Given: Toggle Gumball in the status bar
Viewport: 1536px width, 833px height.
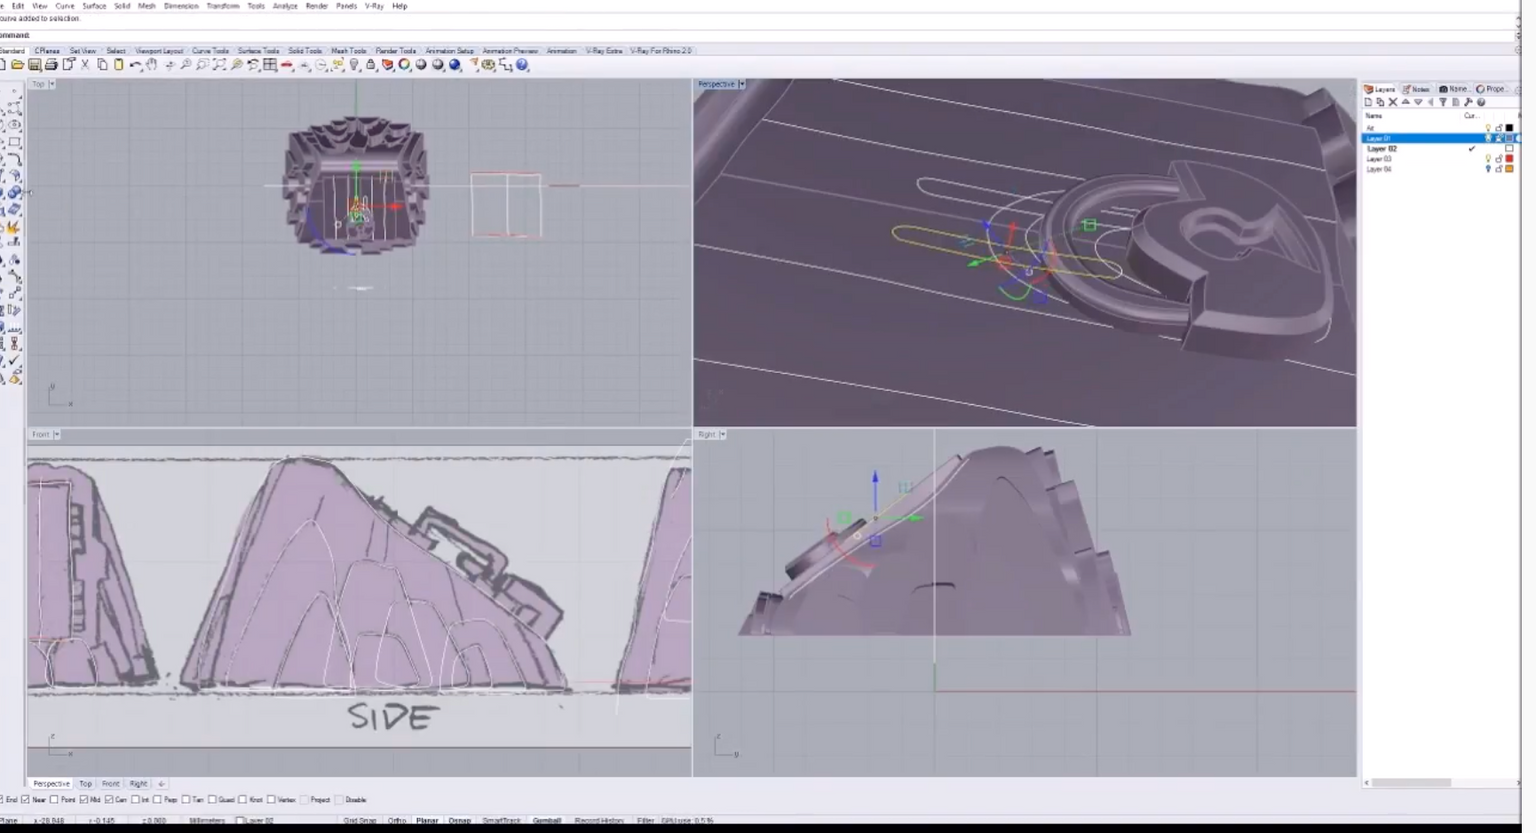Looking at the screenshot, I should [546, 820].
